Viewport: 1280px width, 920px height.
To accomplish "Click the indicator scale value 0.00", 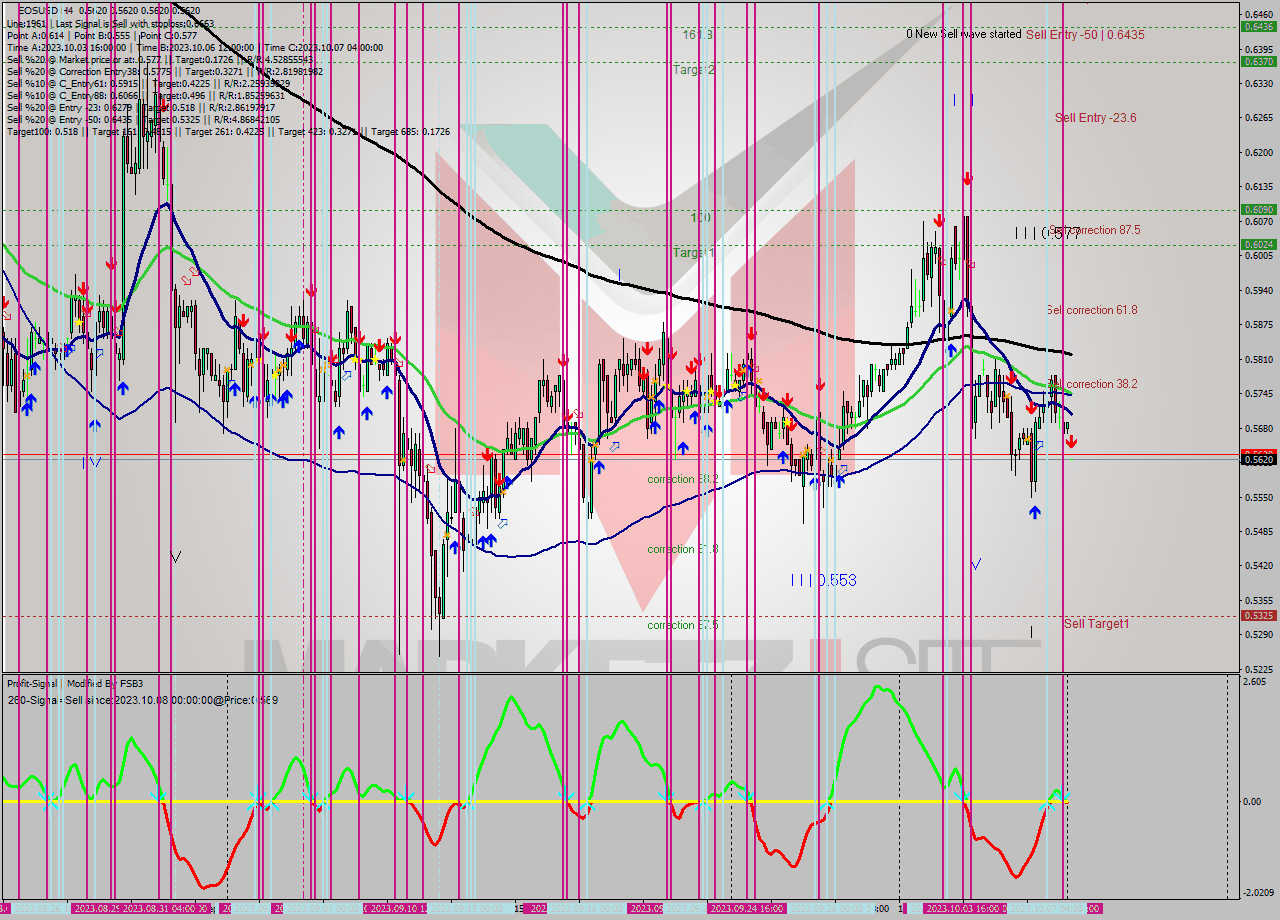I will [1252, 802].
